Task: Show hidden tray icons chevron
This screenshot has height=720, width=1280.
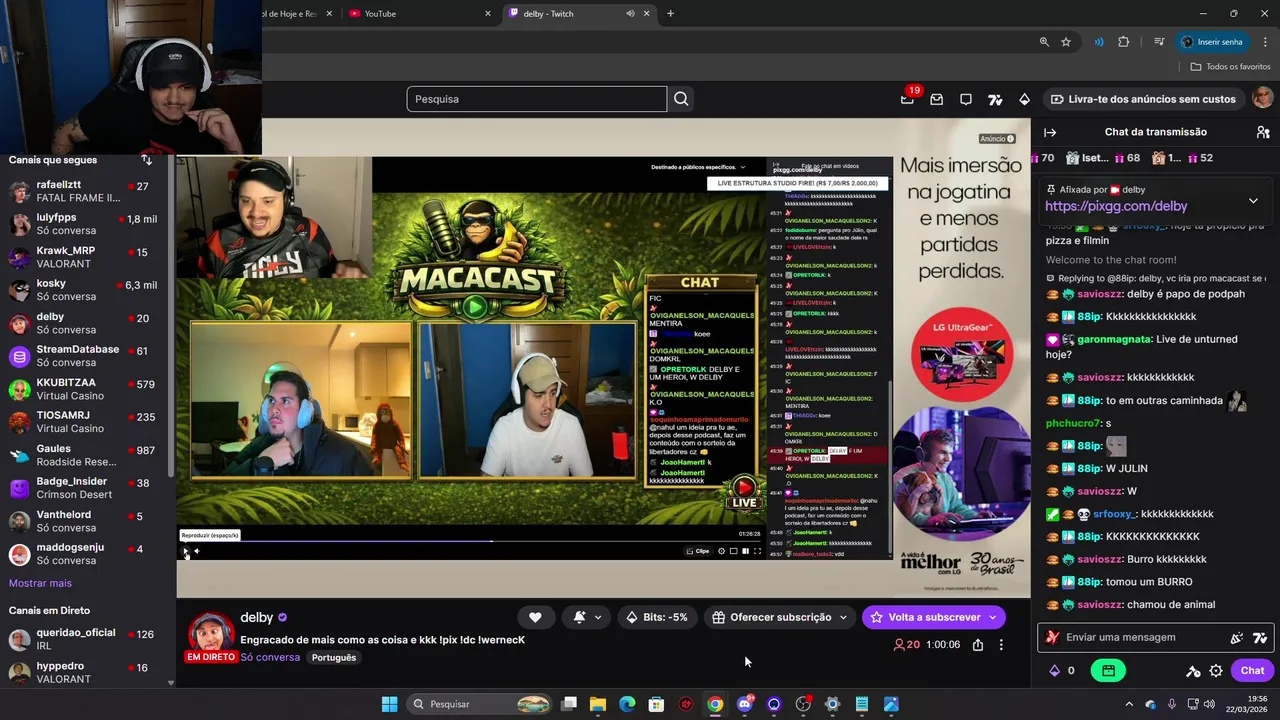Action: click(x=1129, y=704)
